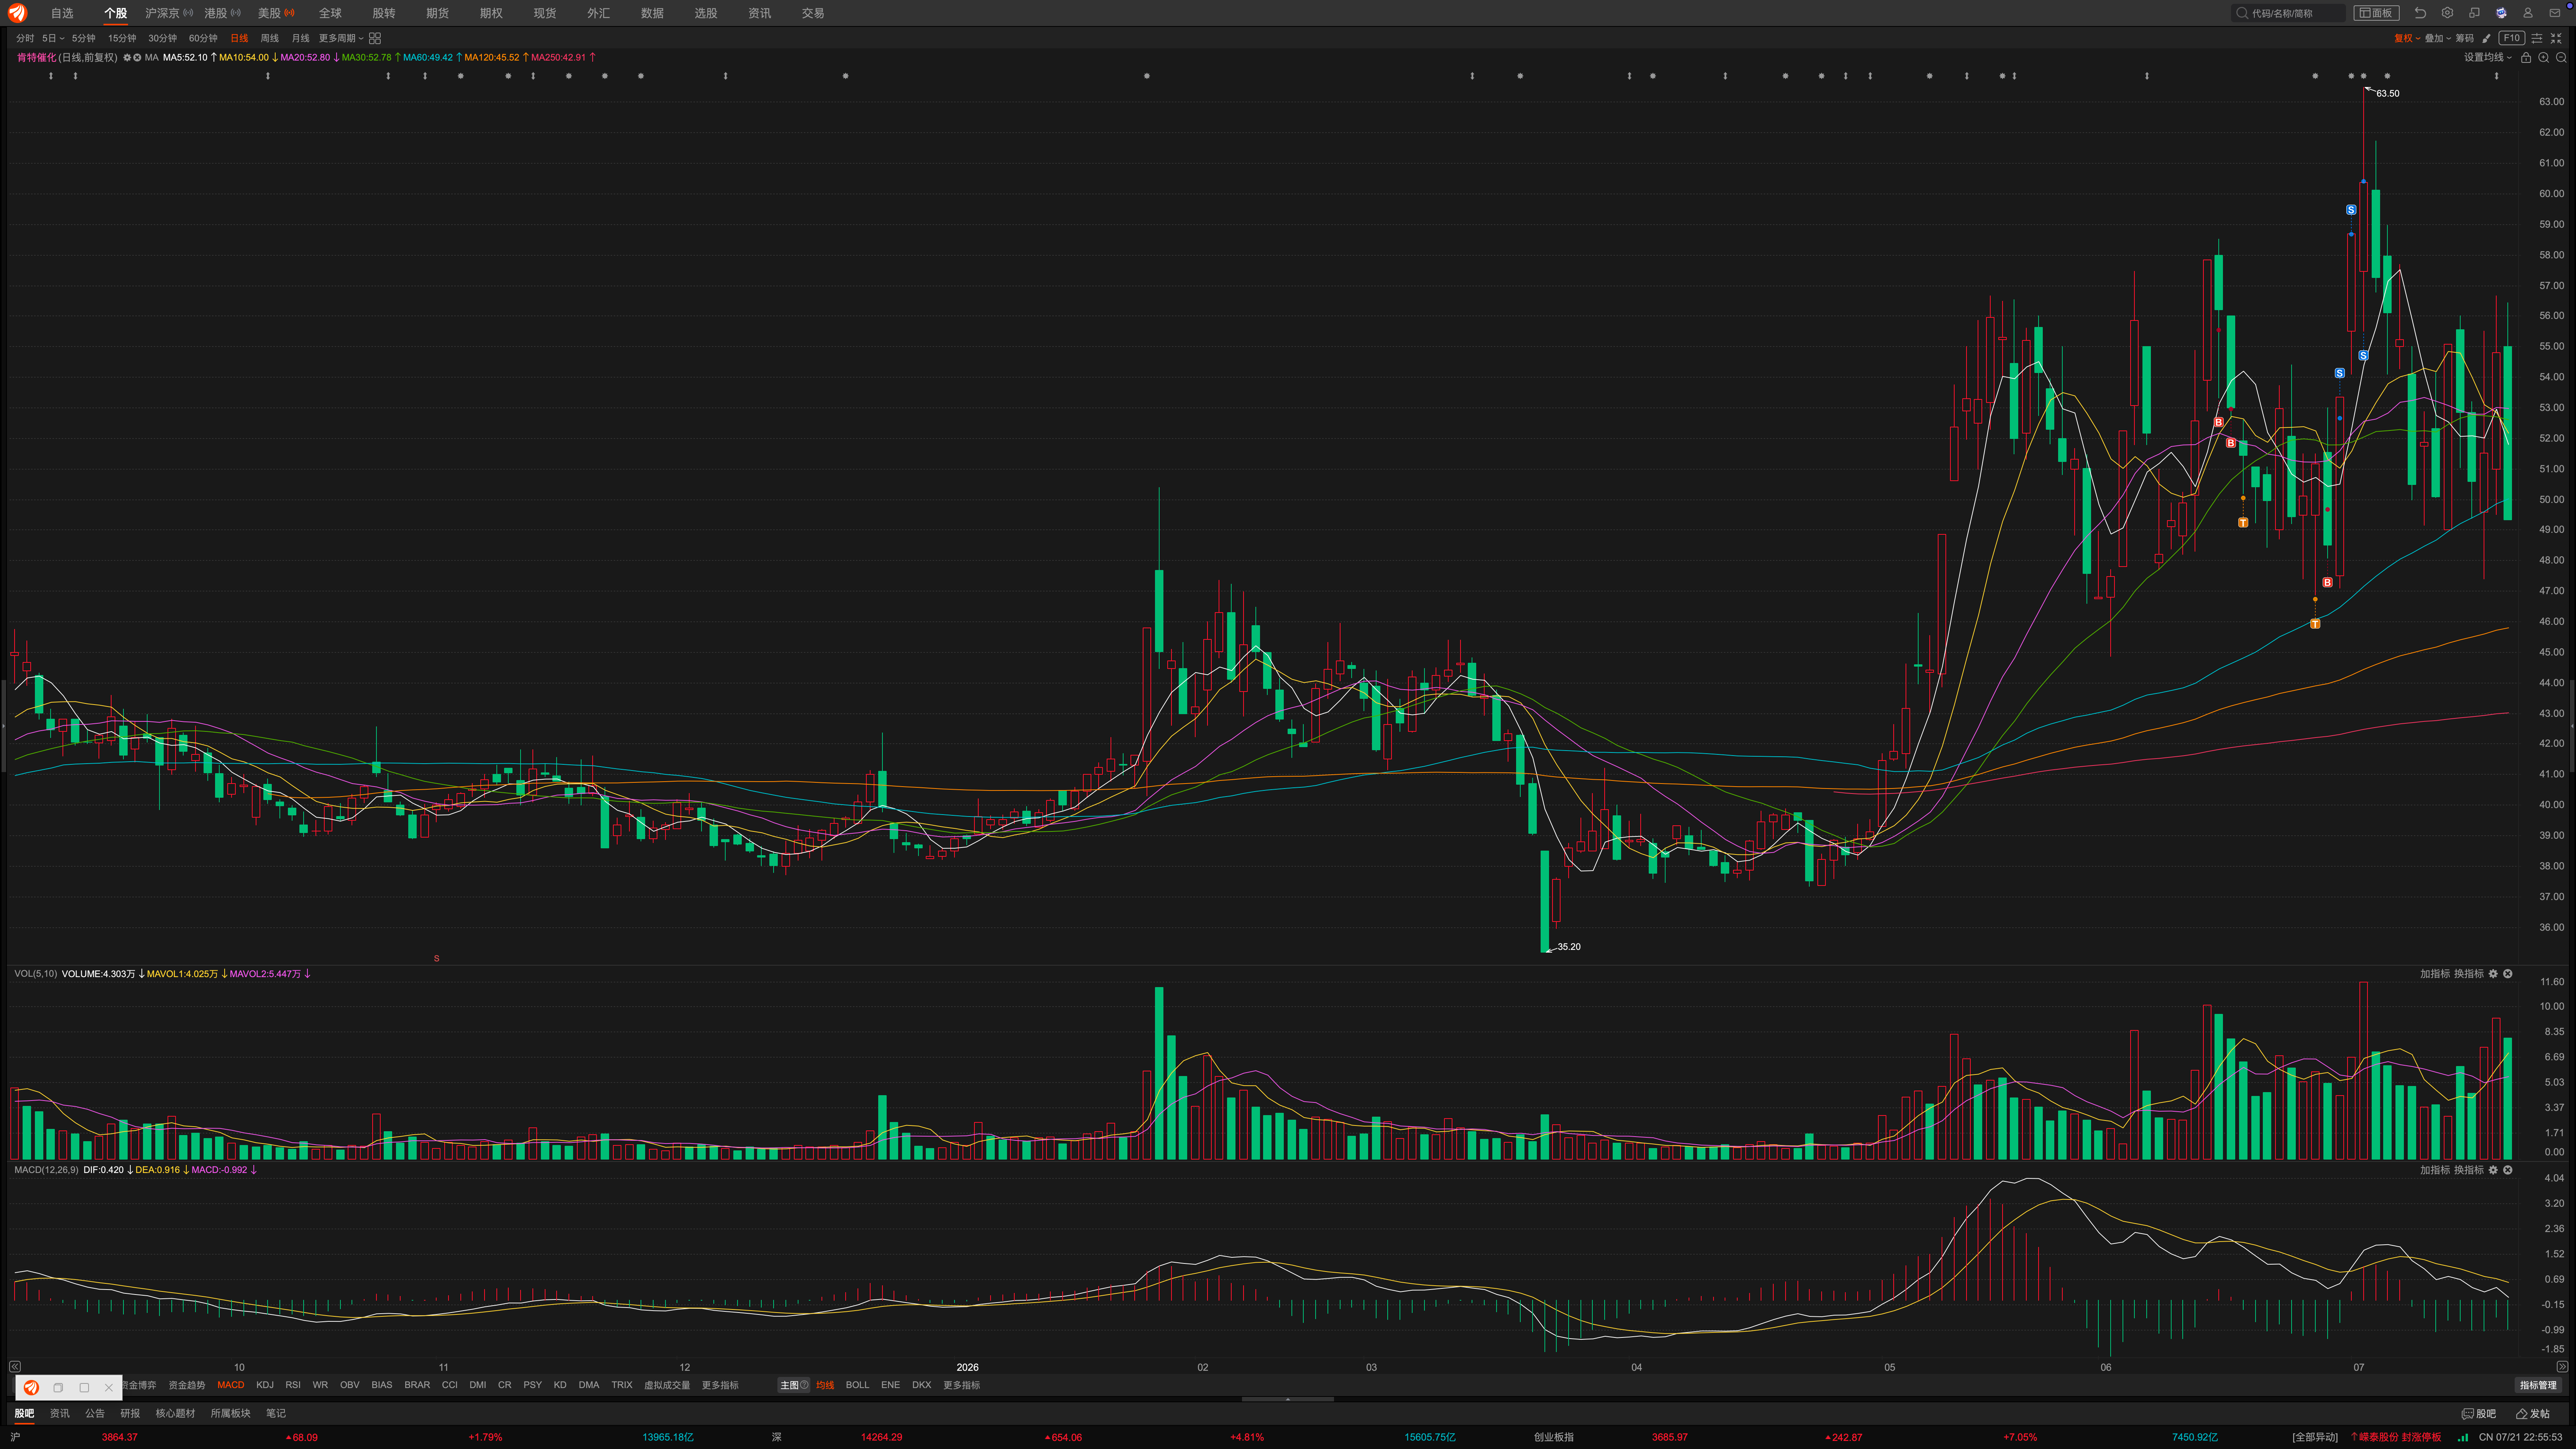Open the 5日 period dropdown

click(x=53, y=38)
